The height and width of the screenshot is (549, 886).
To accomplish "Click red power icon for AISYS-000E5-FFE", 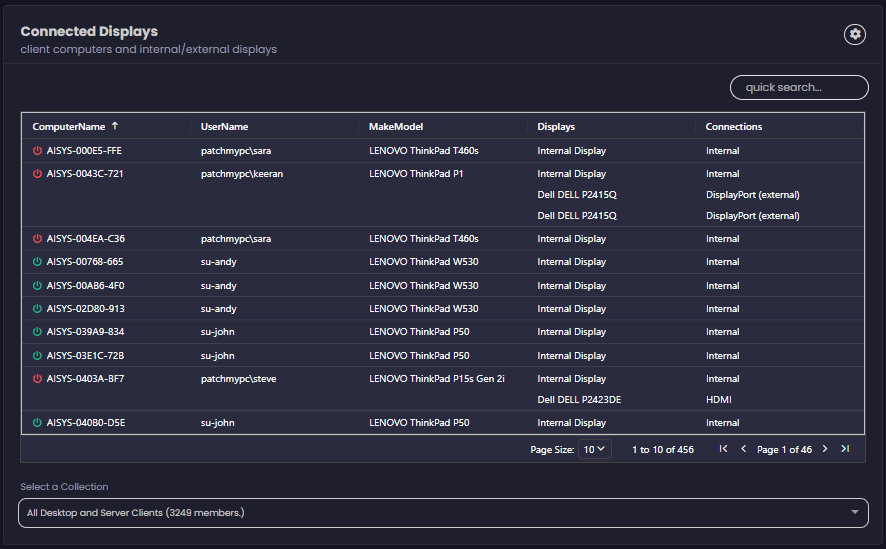I will pyautogui.click(x=38, y=151).
